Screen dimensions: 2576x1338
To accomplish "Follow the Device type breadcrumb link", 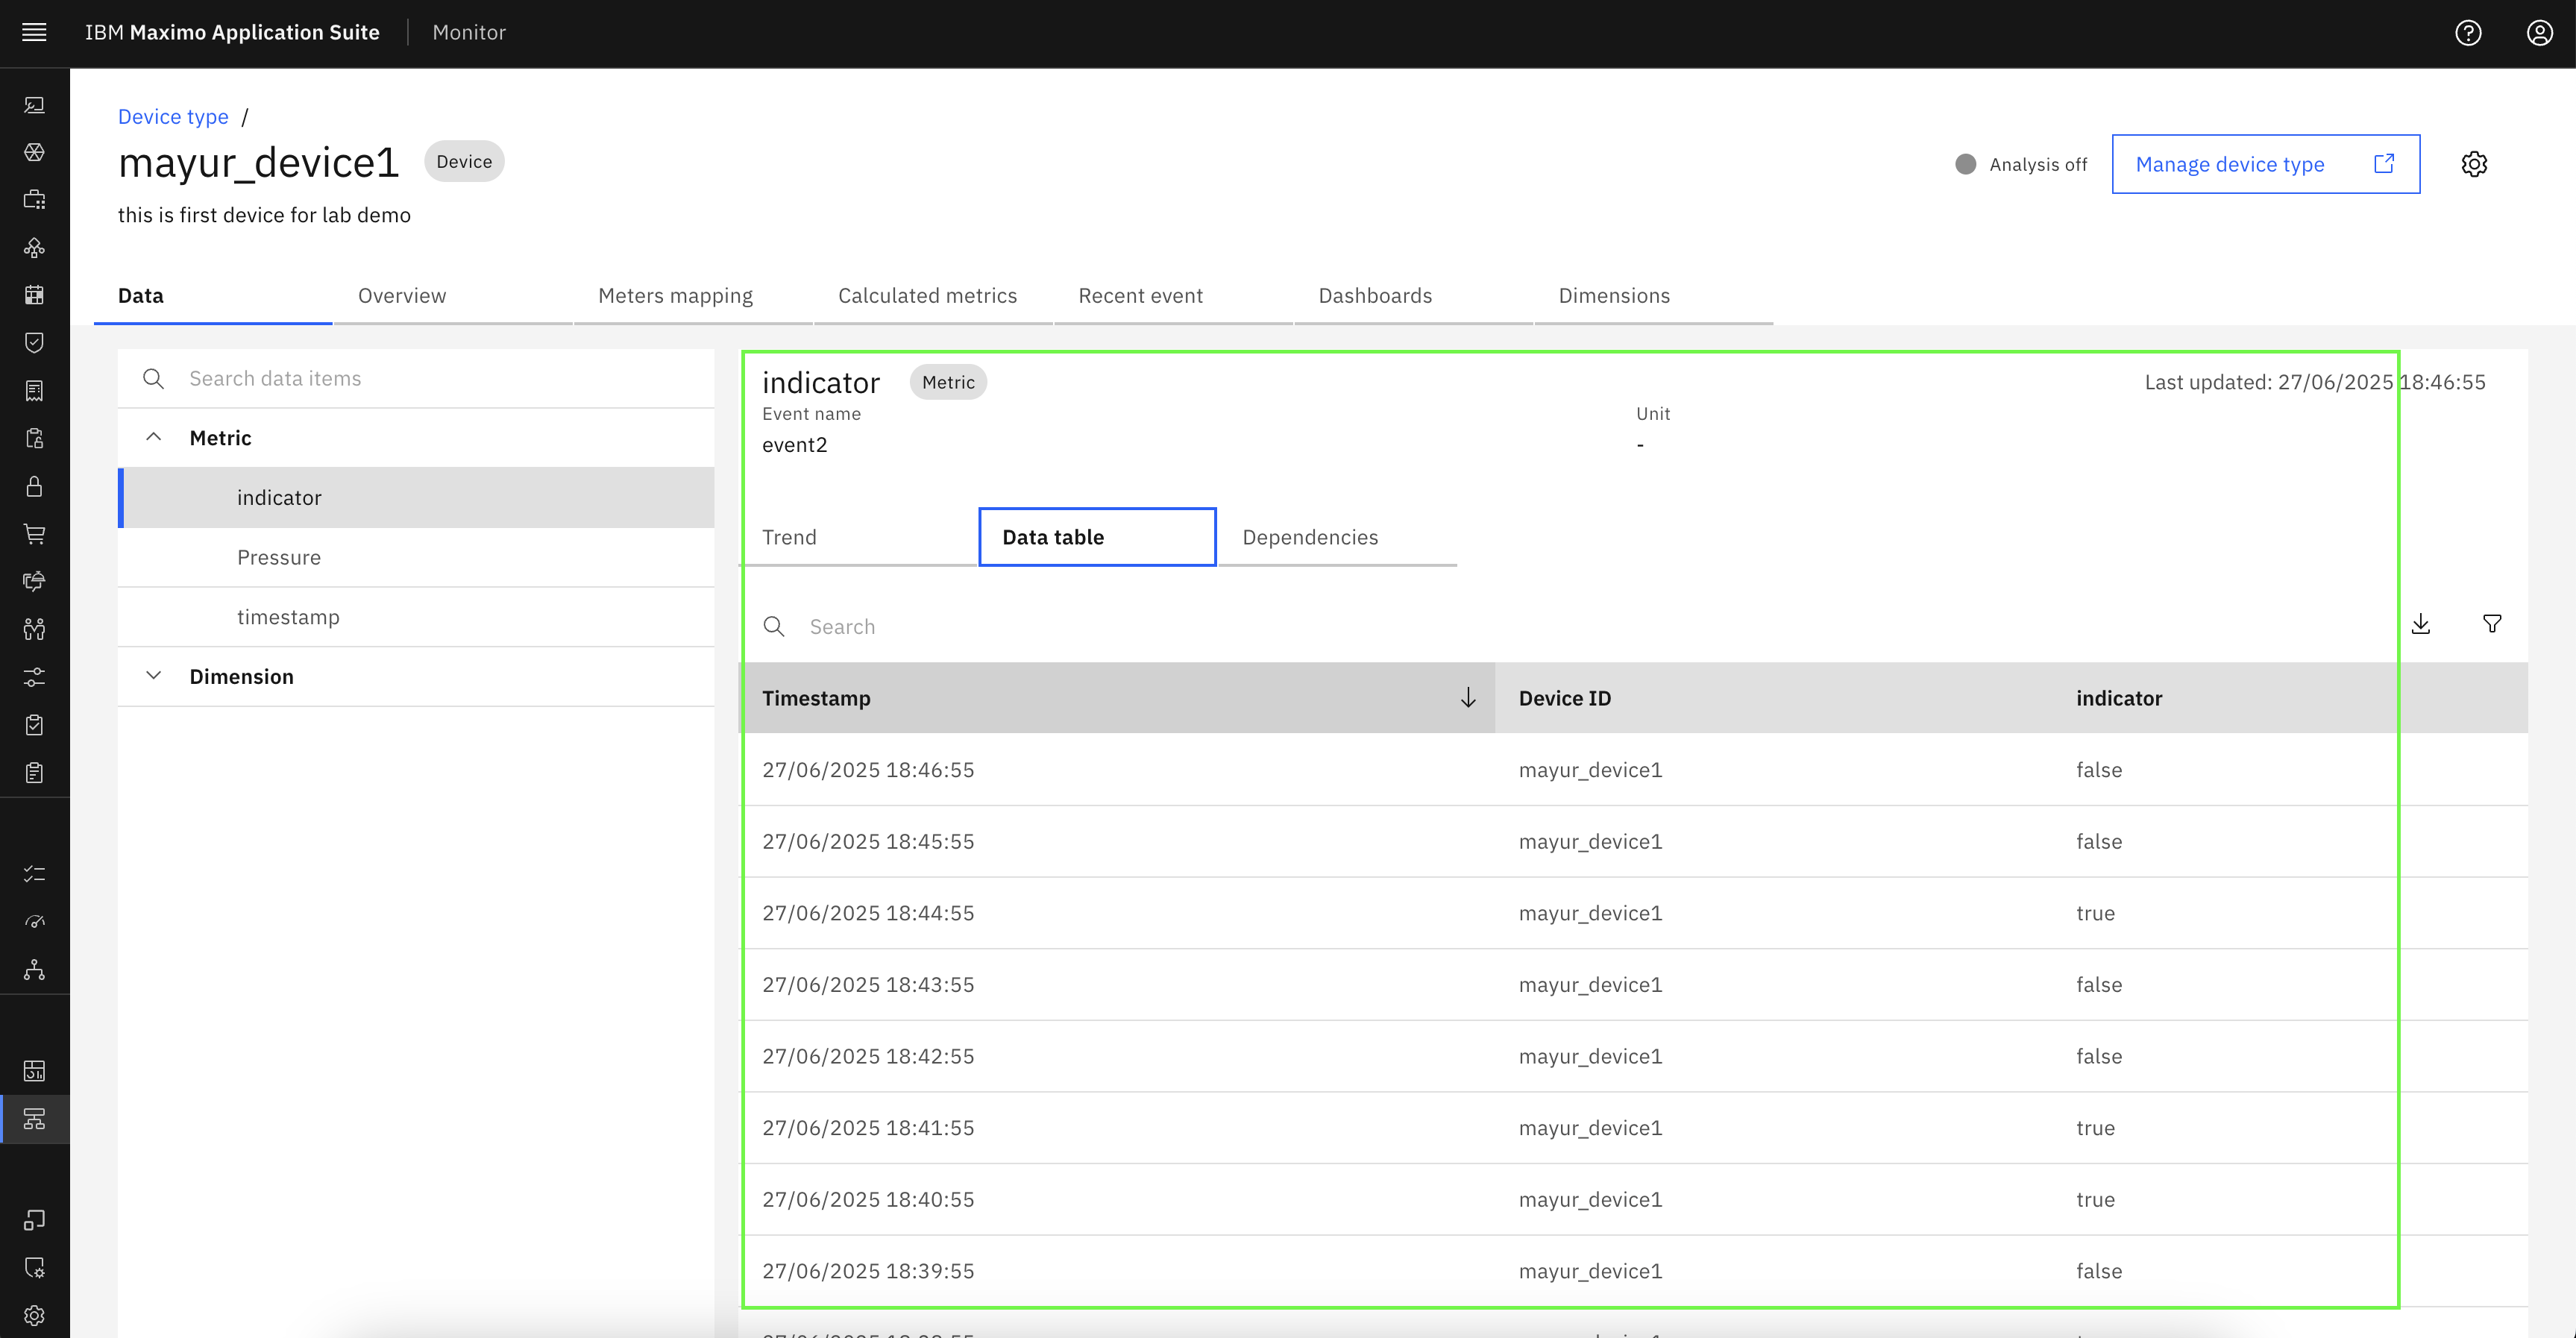I will click(173, 117).
